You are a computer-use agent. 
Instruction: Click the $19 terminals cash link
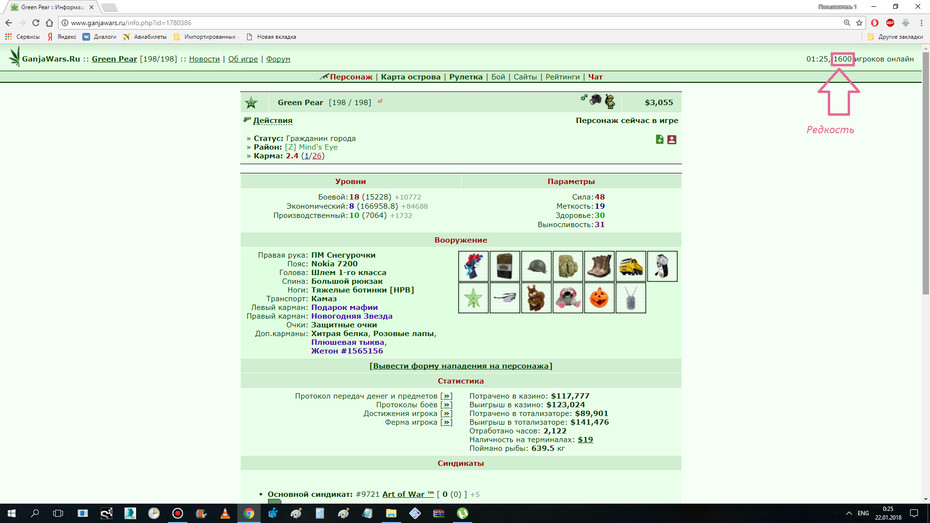coord(585,440)
